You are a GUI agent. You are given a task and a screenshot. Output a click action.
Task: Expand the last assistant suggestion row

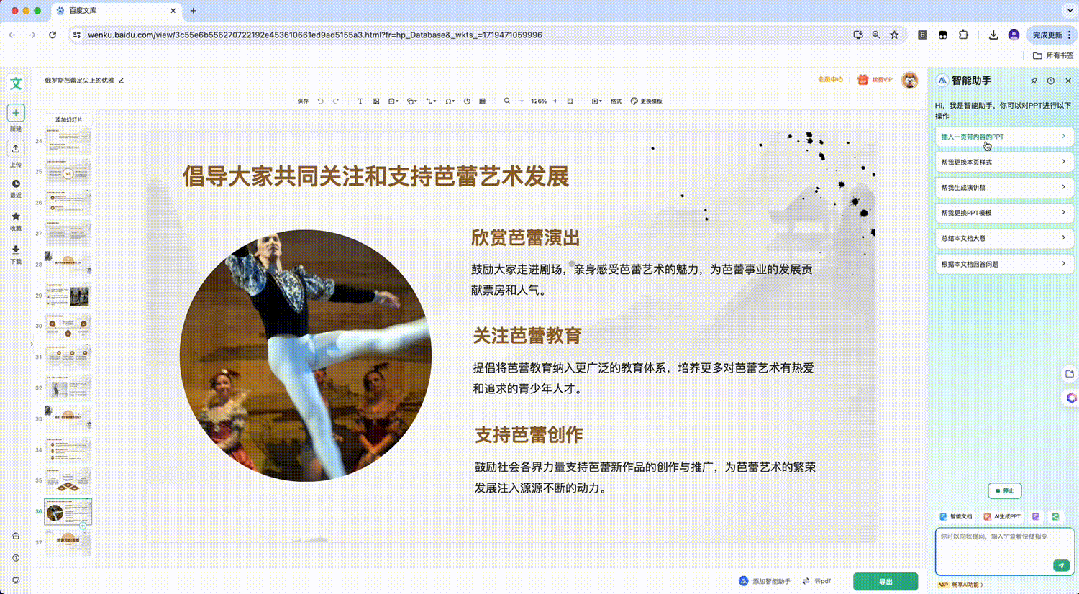coord(1003,264)
